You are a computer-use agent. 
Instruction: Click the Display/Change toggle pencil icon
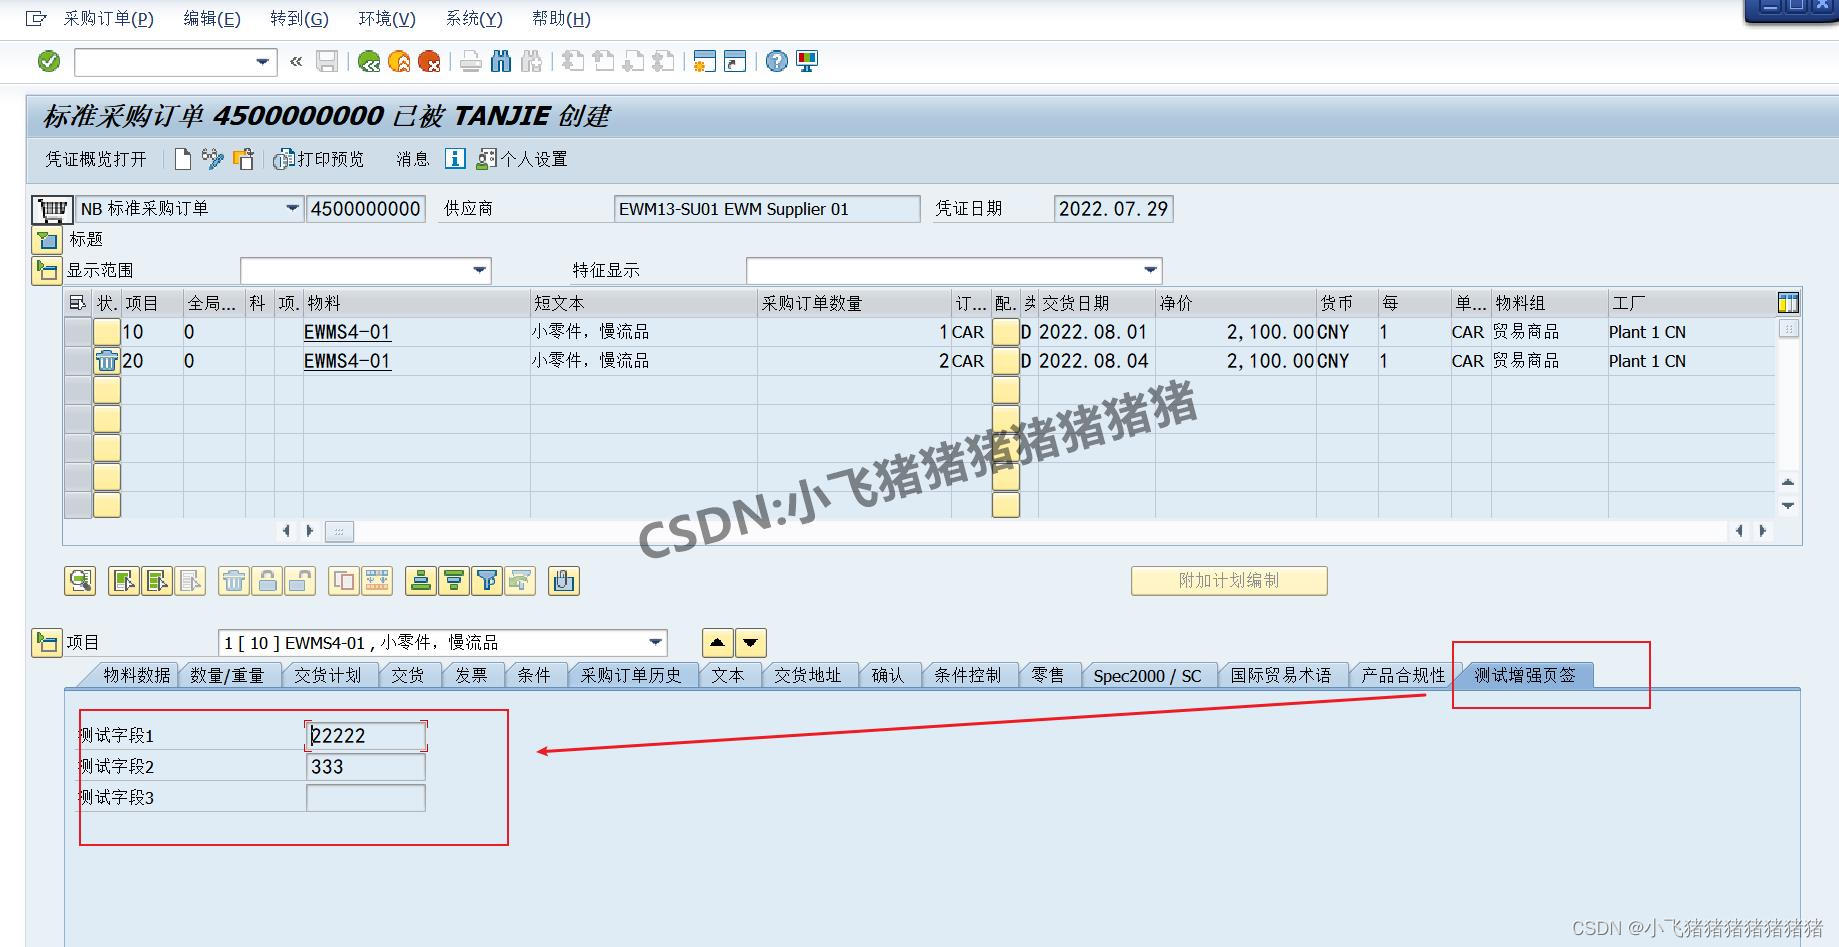(x=212, y=159)
